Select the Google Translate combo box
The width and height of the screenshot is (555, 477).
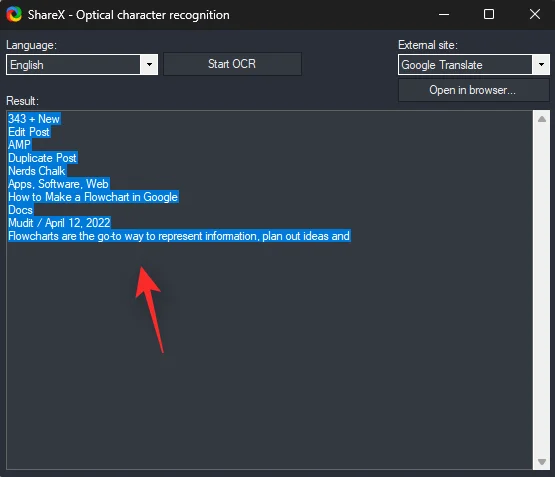474,64
